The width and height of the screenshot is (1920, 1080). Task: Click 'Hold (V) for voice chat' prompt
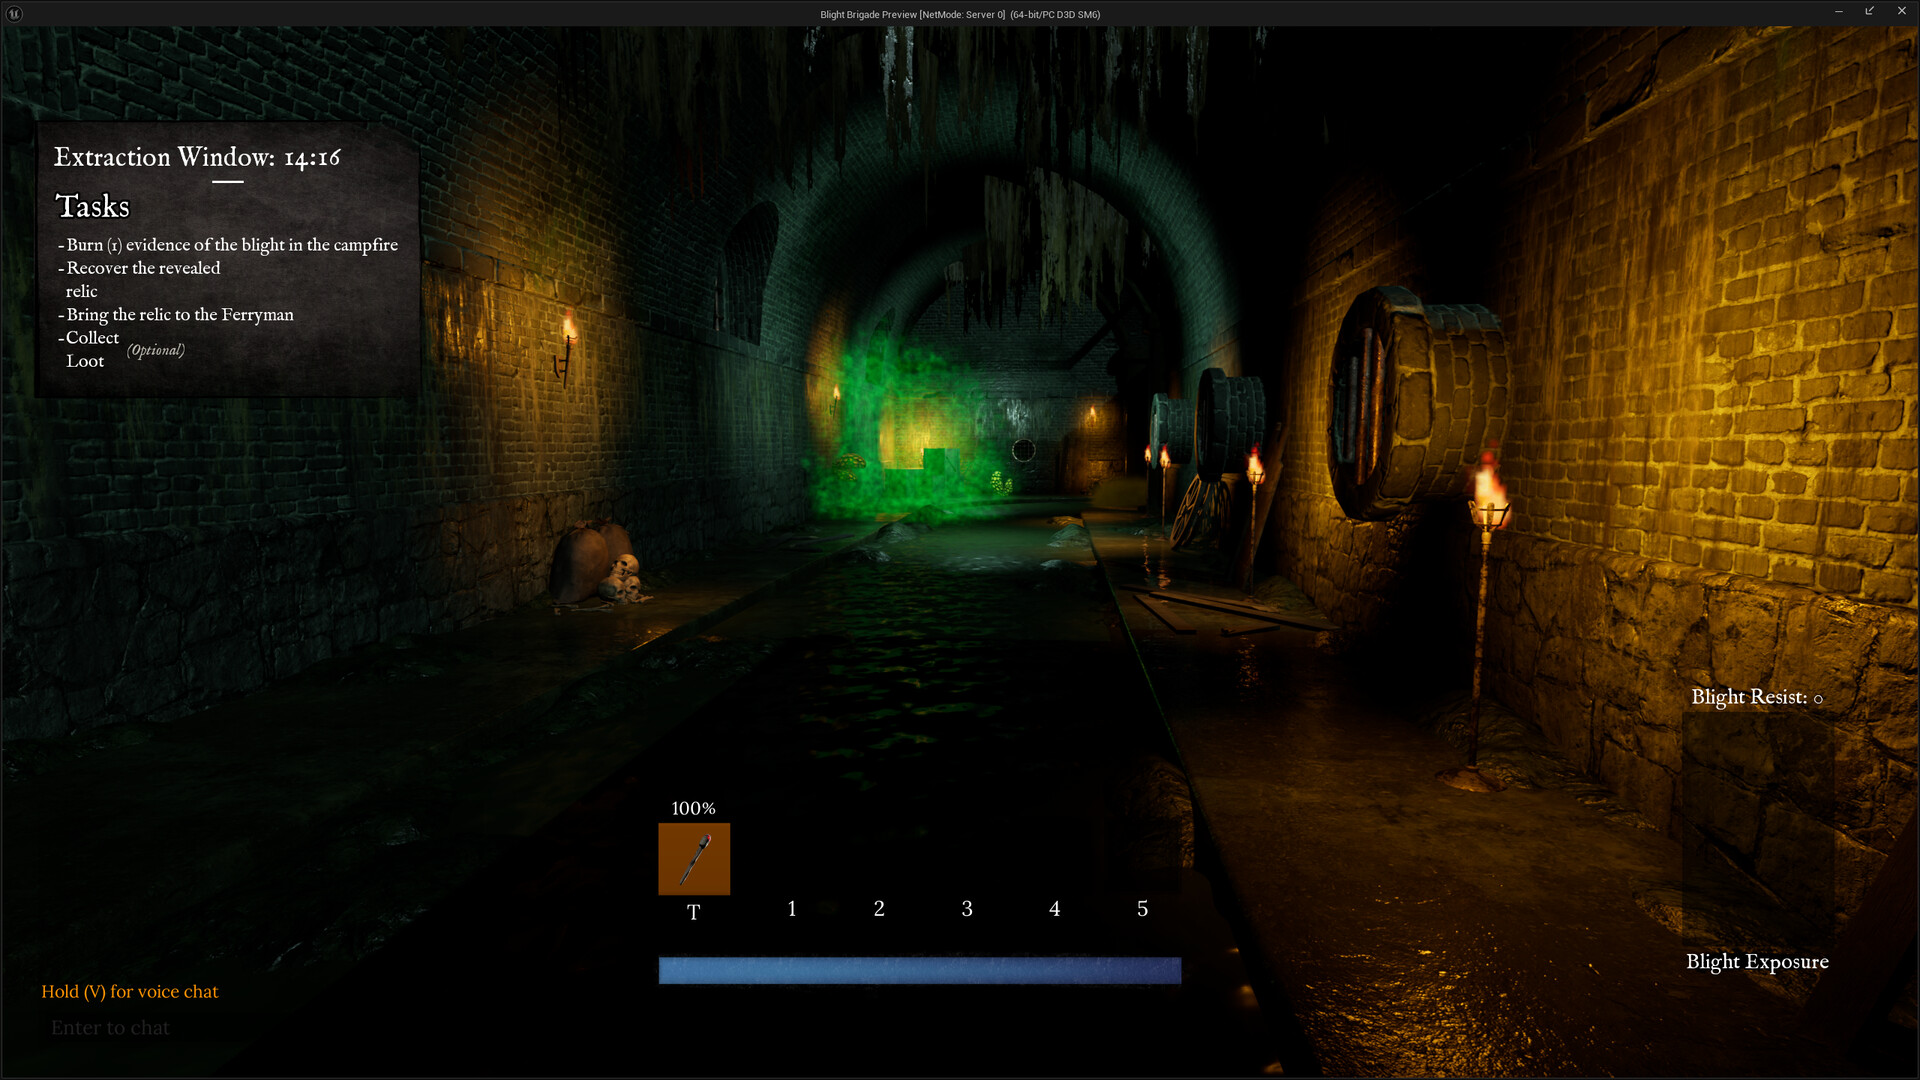click(130, 992)
